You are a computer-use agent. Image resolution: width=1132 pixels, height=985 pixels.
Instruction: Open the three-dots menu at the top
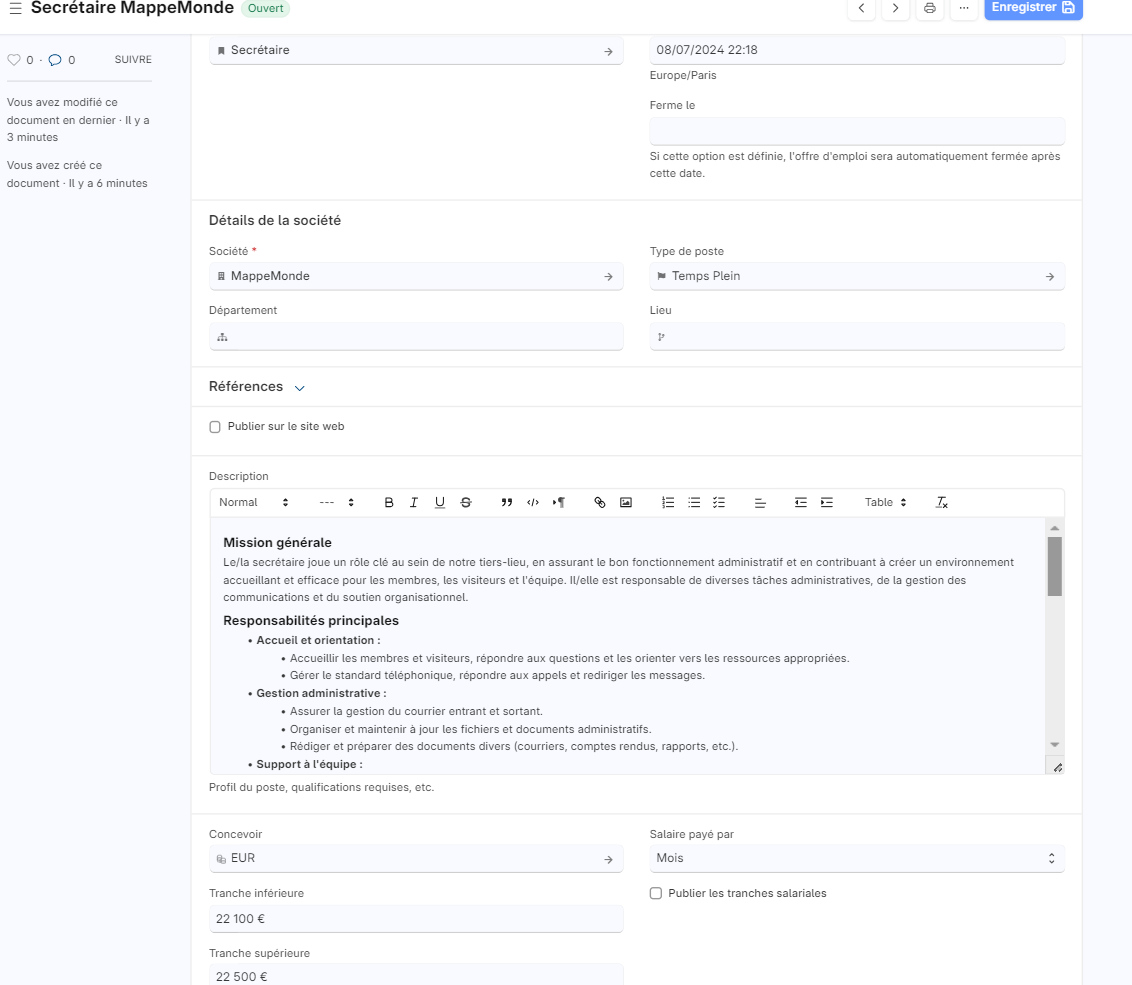click(x=964, y=8)
